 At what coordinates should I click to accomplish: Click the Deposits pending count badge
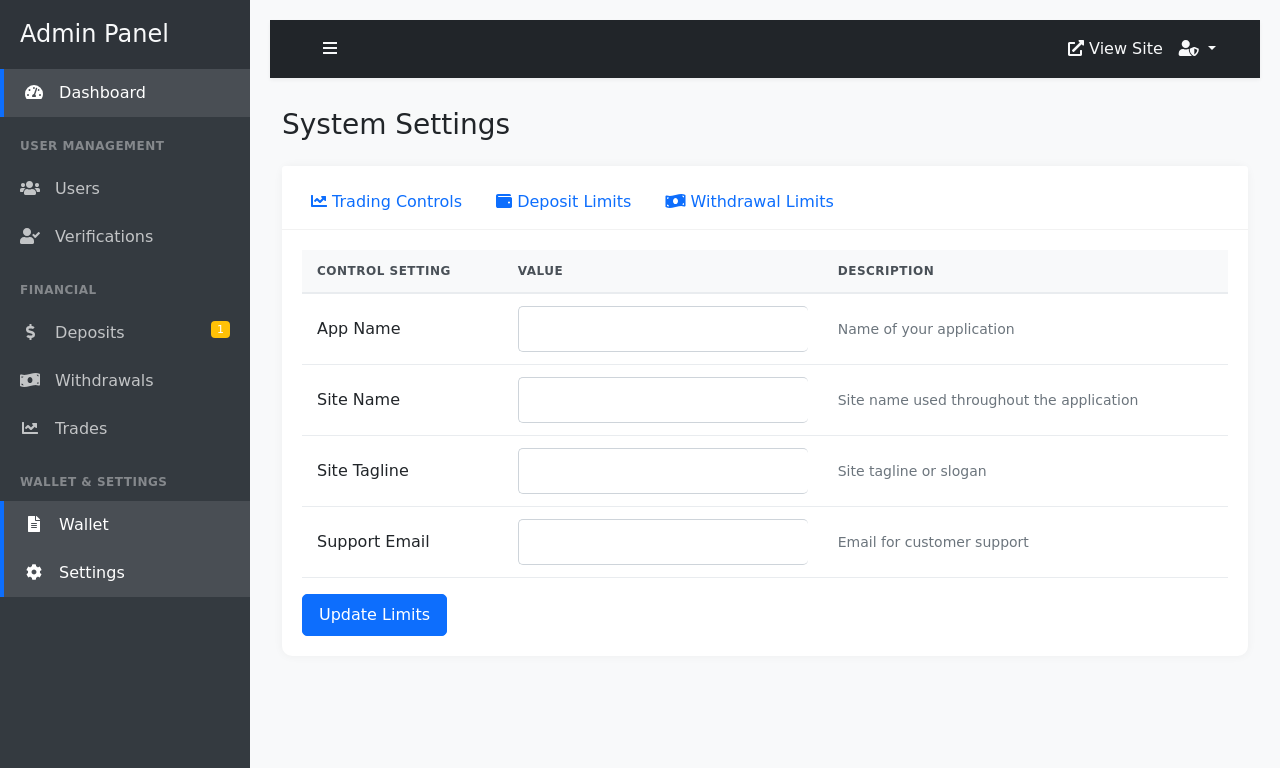220,329
